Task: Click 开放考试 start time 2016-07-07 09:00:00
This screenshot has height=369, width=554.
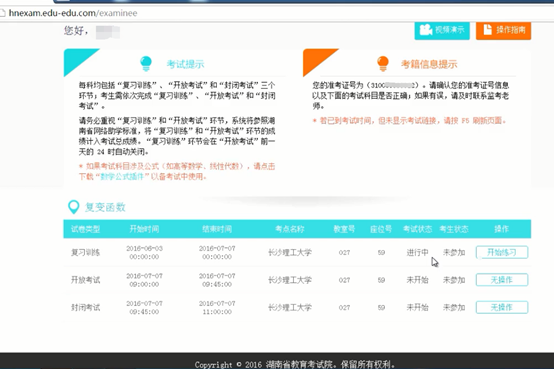Action: [144, 280]
